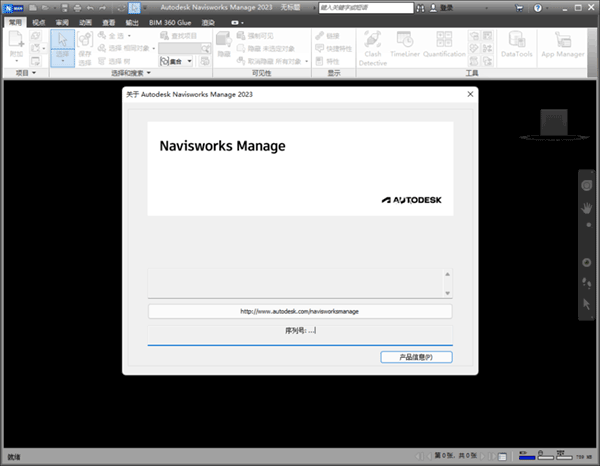
Task: Click Sign In (登录) in title bar
Action: pos(446,8)
